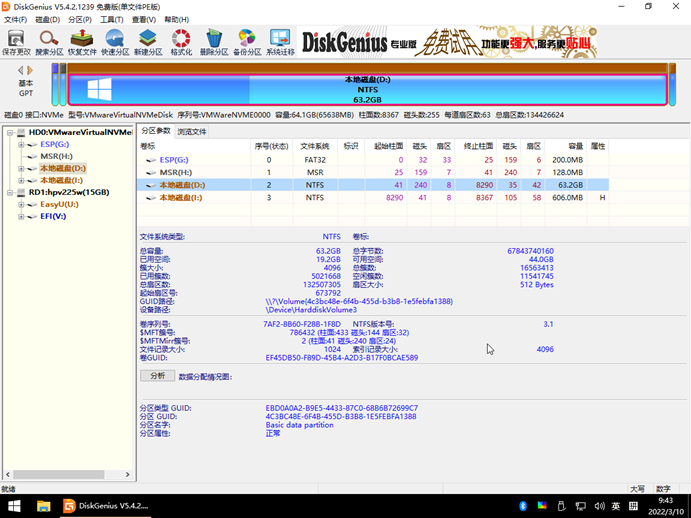Launch the Recover Files (恢复文件) tool
The width and height of the screenshot is (691, 518).
[82, 42]
